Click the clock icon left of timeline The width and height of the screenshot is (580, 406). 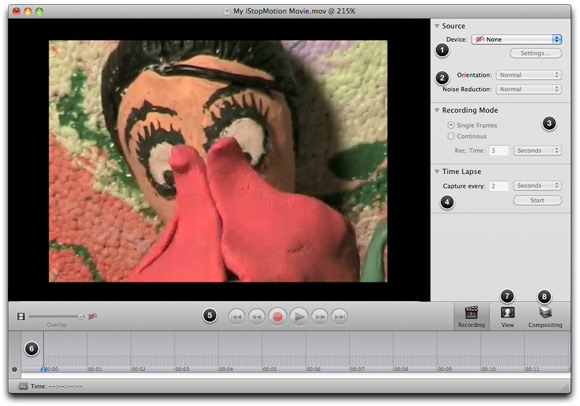click(14, 369)
